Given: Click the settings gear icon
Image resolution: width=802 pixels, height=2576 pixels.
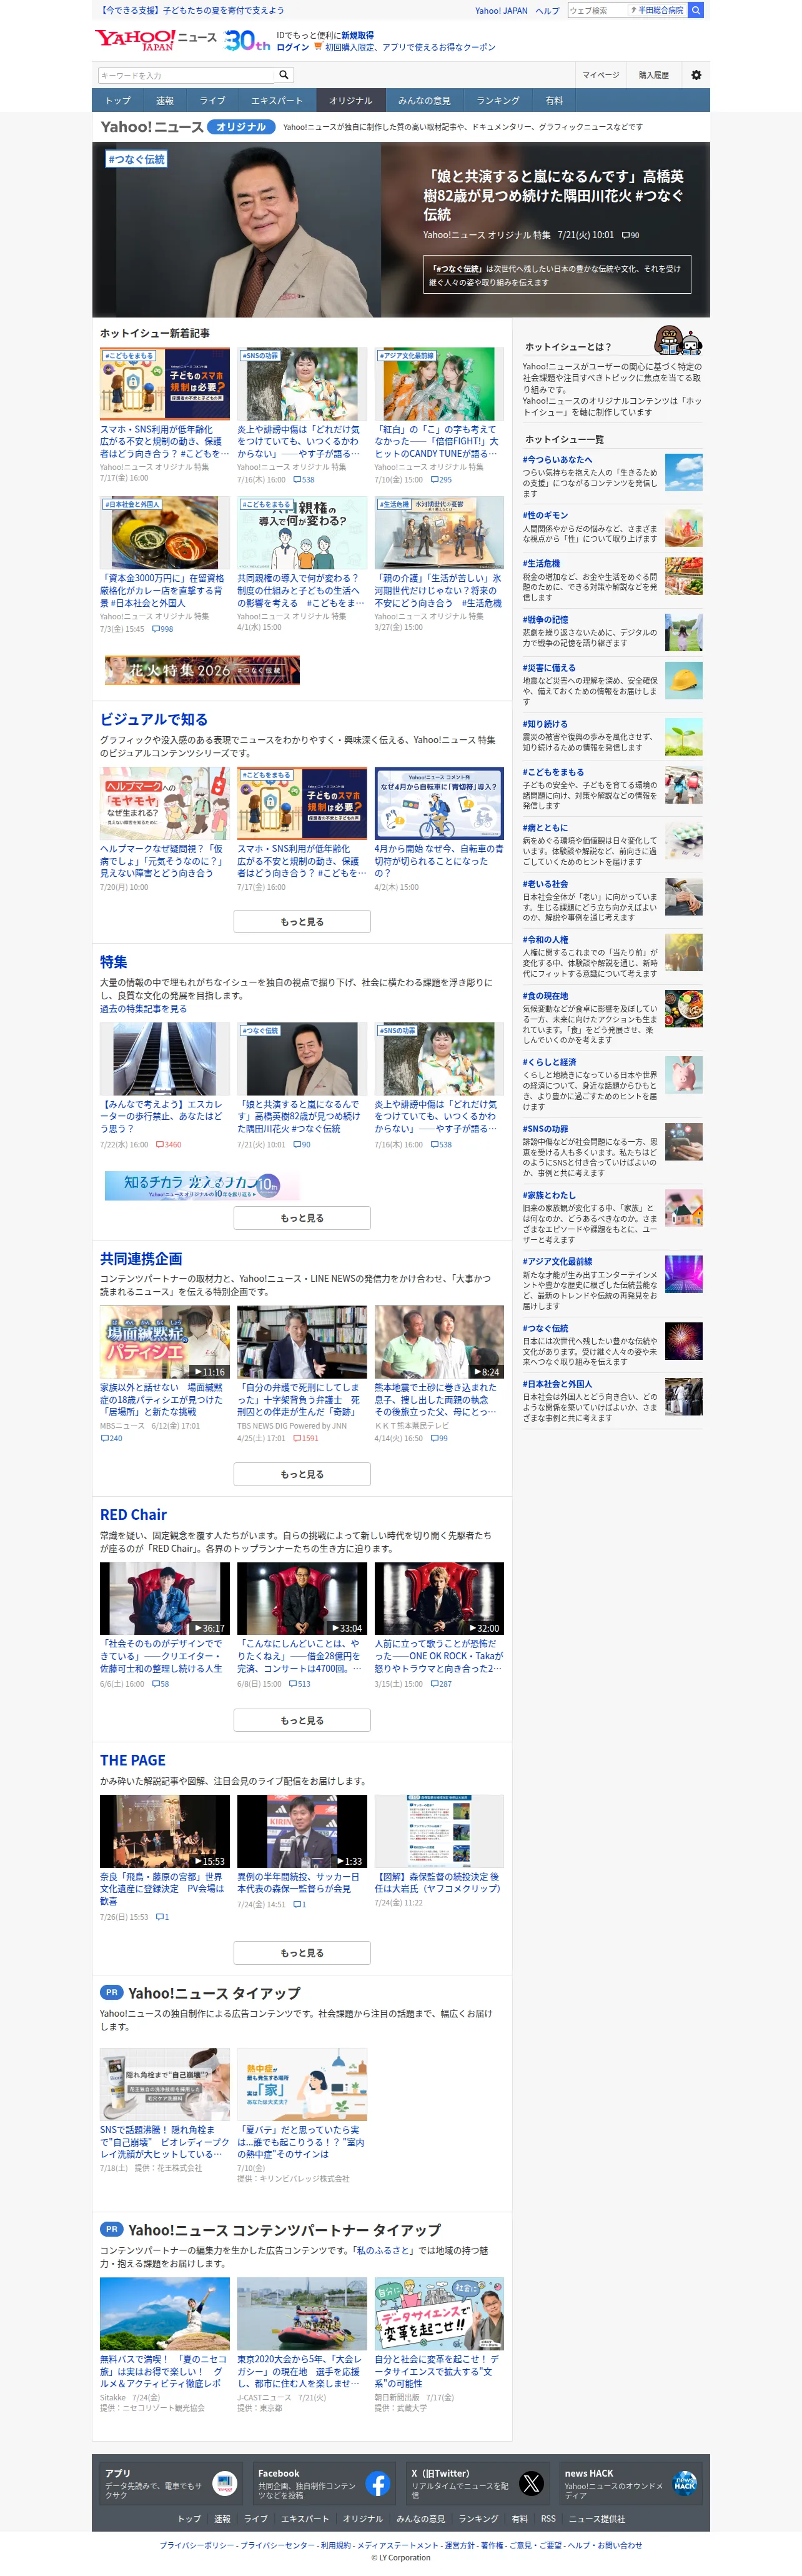Looking at the screenshot, I should [696, 75].
